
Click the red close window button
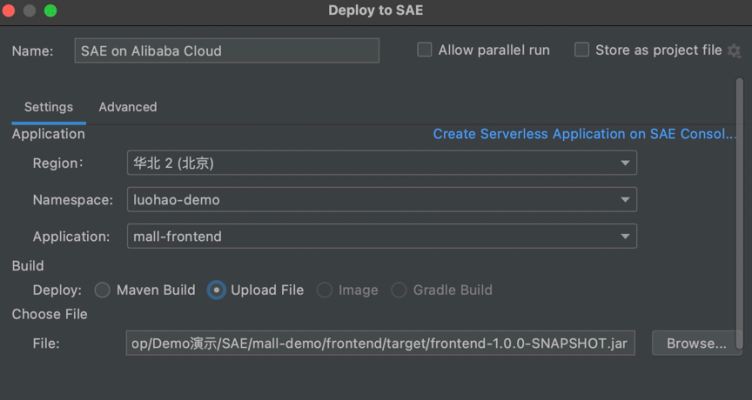click(11, 11)
